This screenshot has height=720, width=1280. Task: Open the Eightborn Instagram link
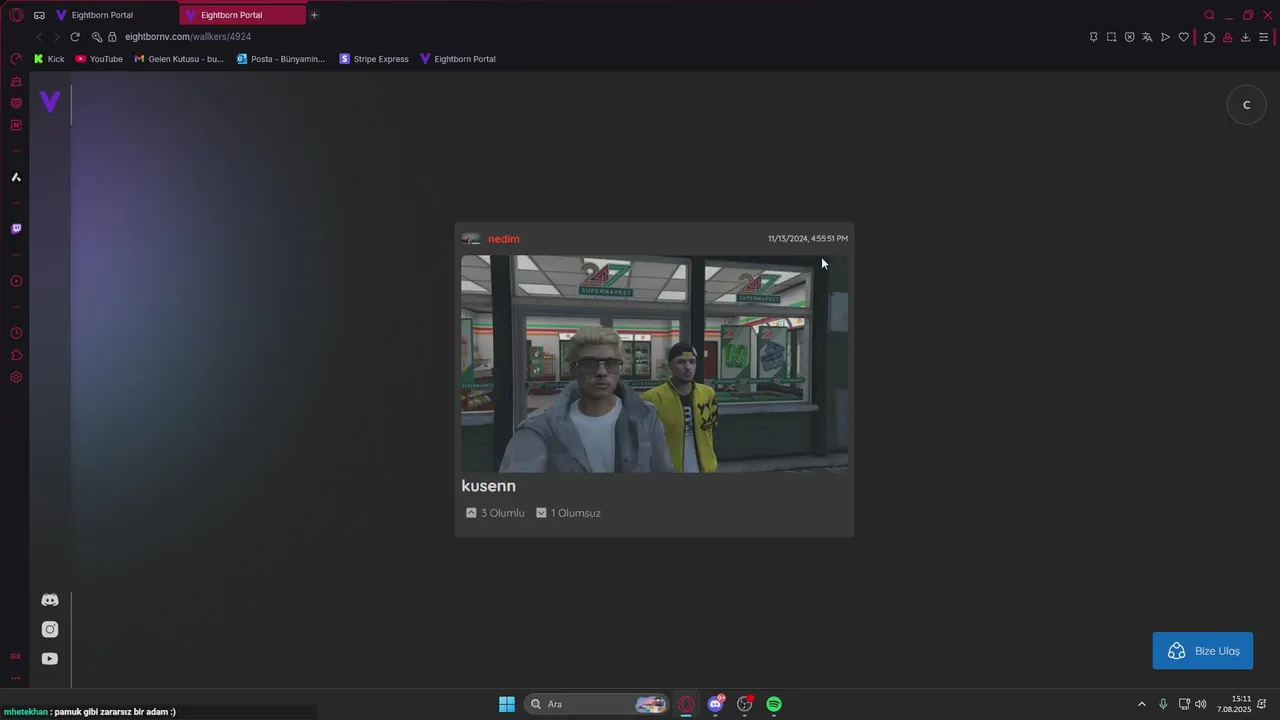coord(50,629)
